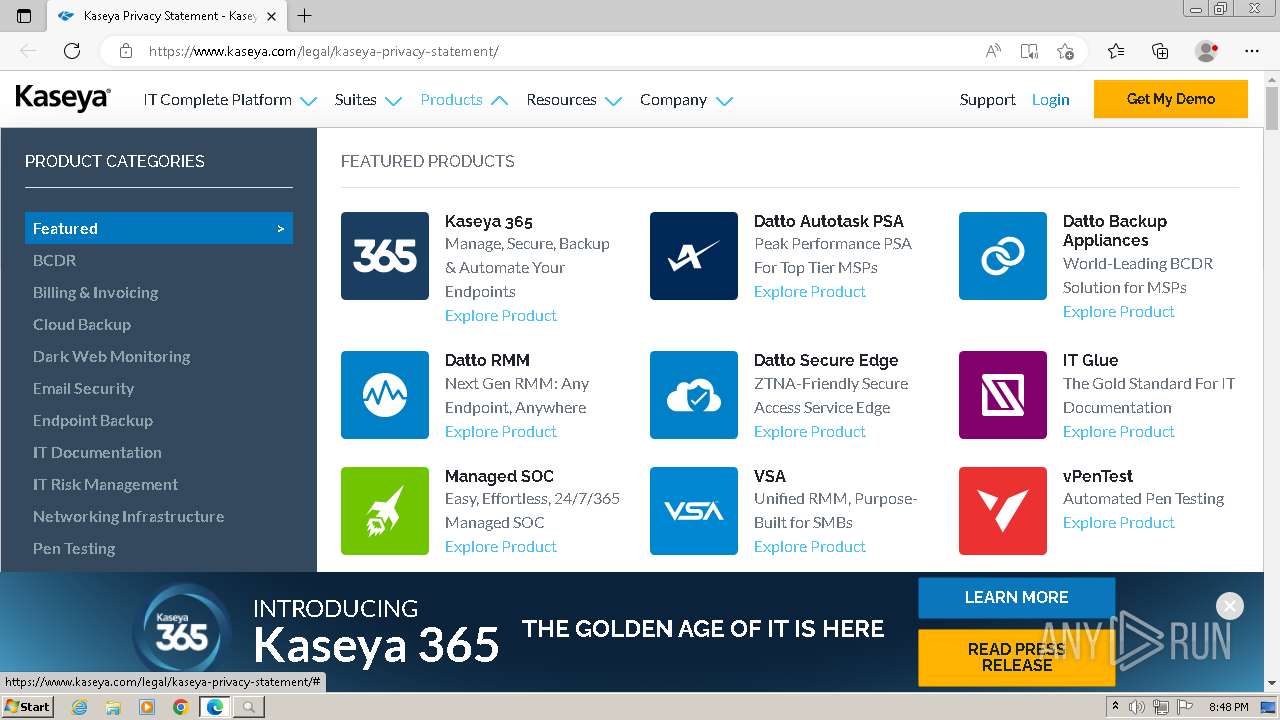The height and width of the screenshot is (720, 1280).
Task: Explore Product link under Datto Autotask PSA
Action: point(810,291)
